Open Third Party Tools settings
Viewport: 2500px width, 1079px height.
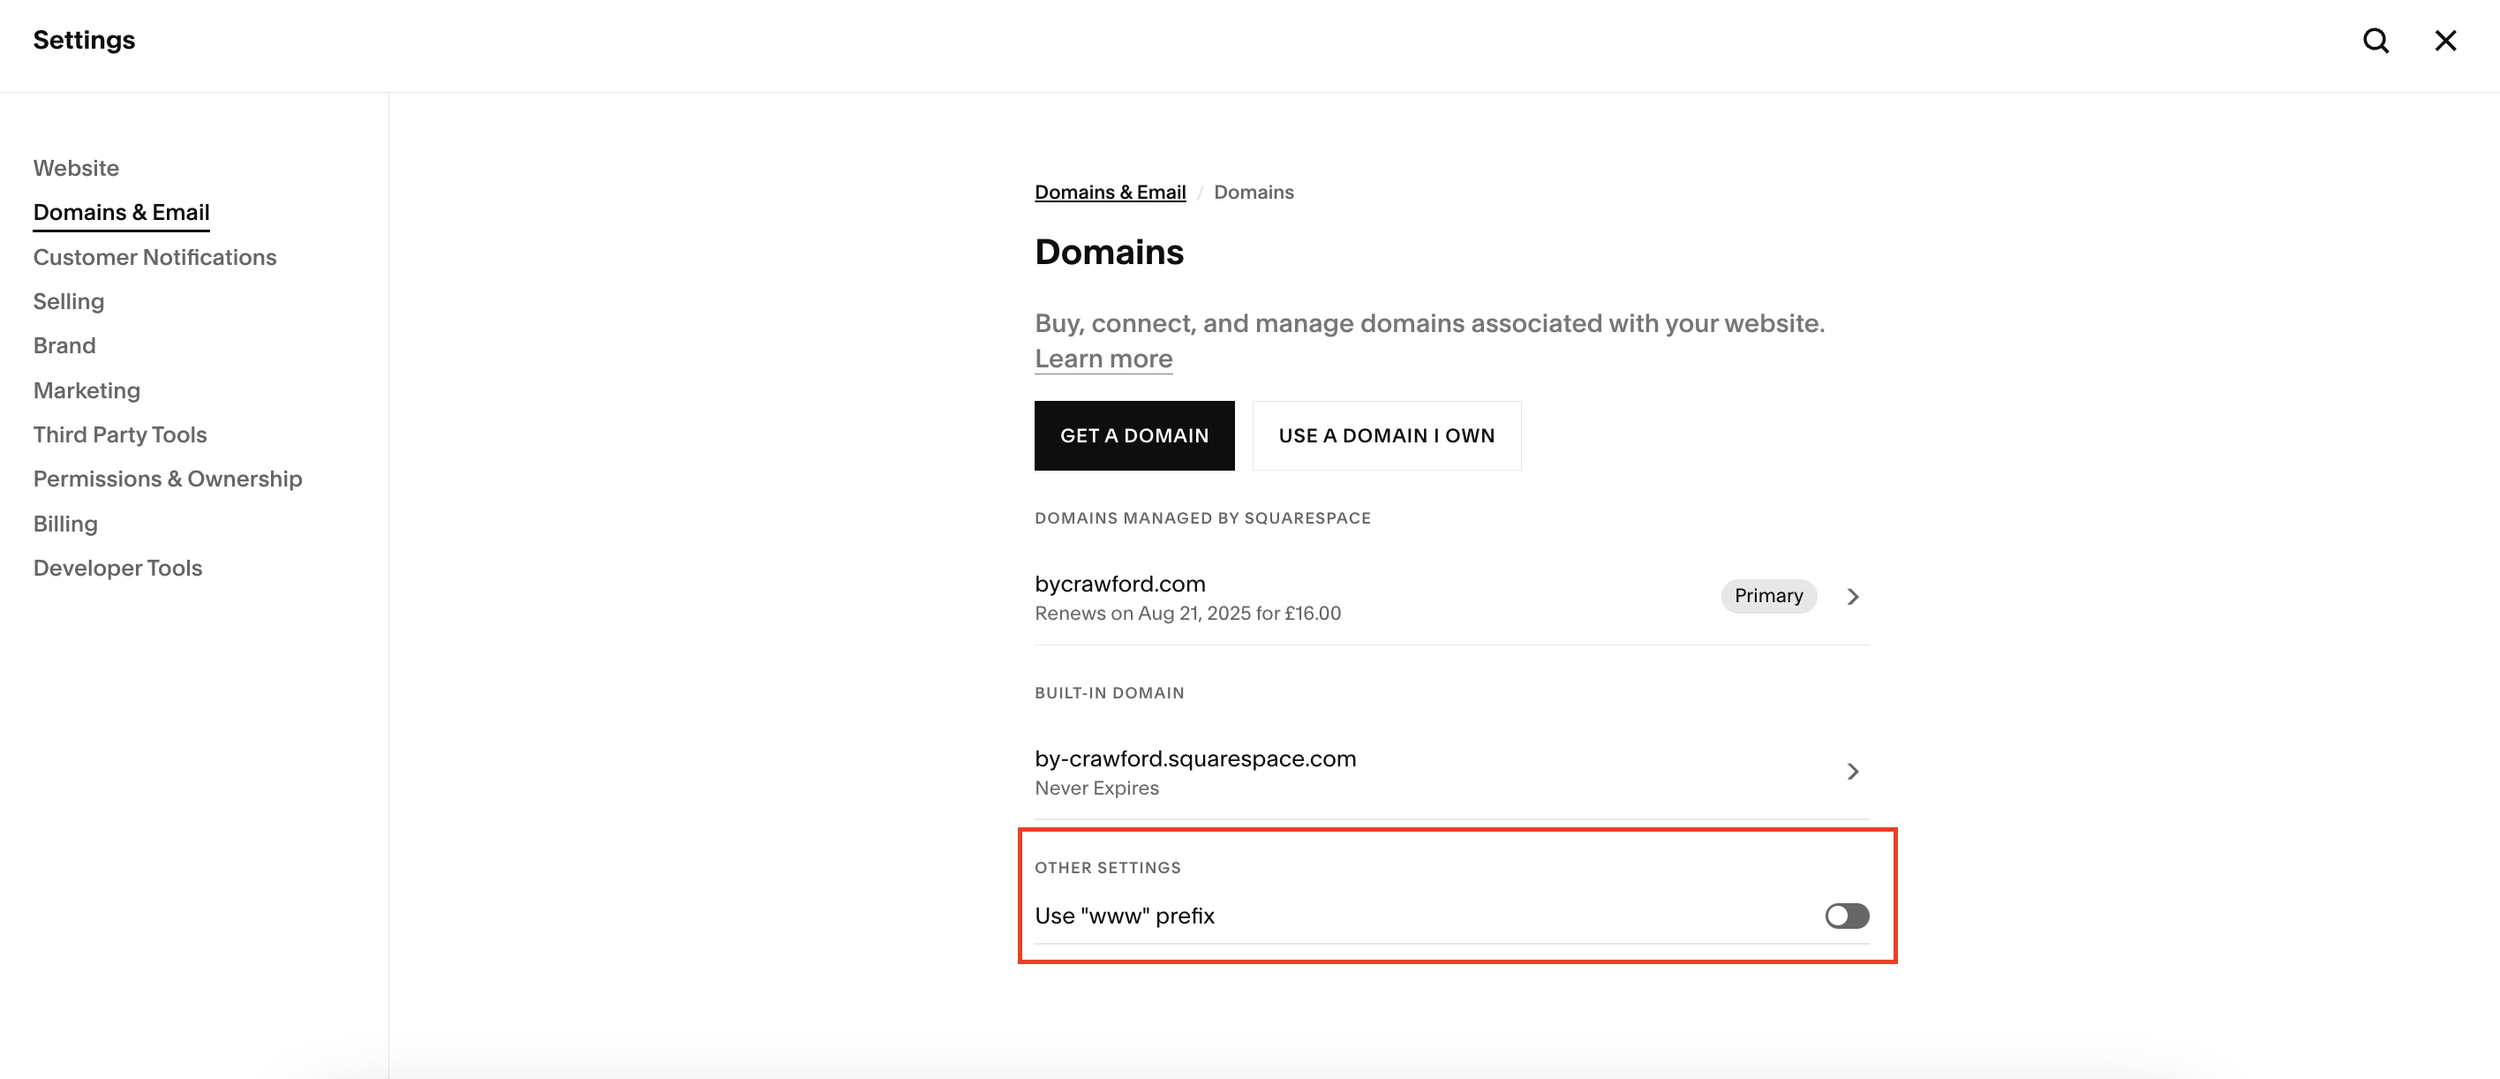[120, 434]
